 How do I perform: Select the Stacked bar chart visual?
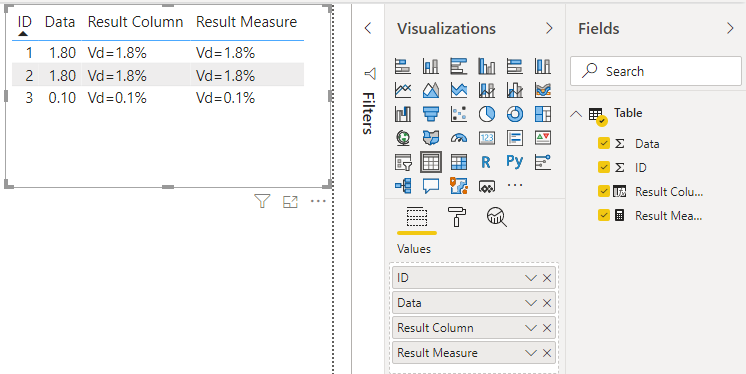click(403, 66)
